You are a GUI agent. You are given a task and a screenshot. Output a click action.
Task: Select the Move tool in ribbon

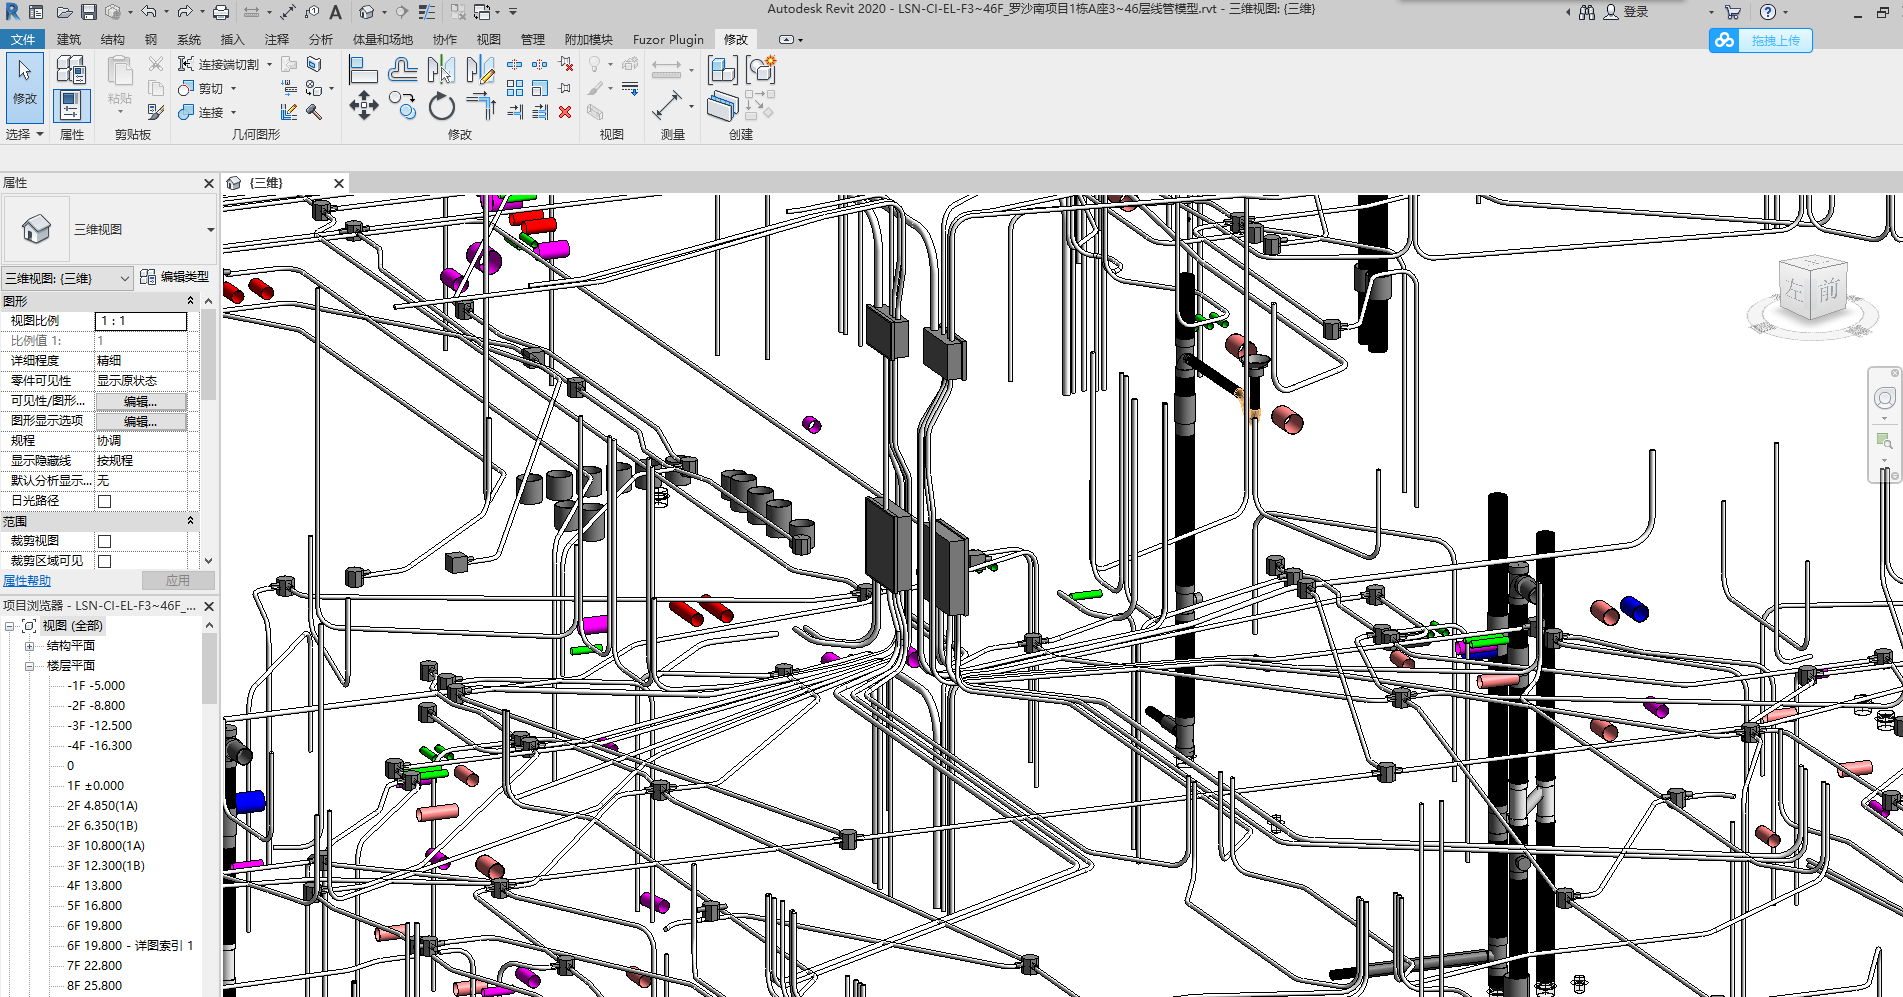coord(363,105)
